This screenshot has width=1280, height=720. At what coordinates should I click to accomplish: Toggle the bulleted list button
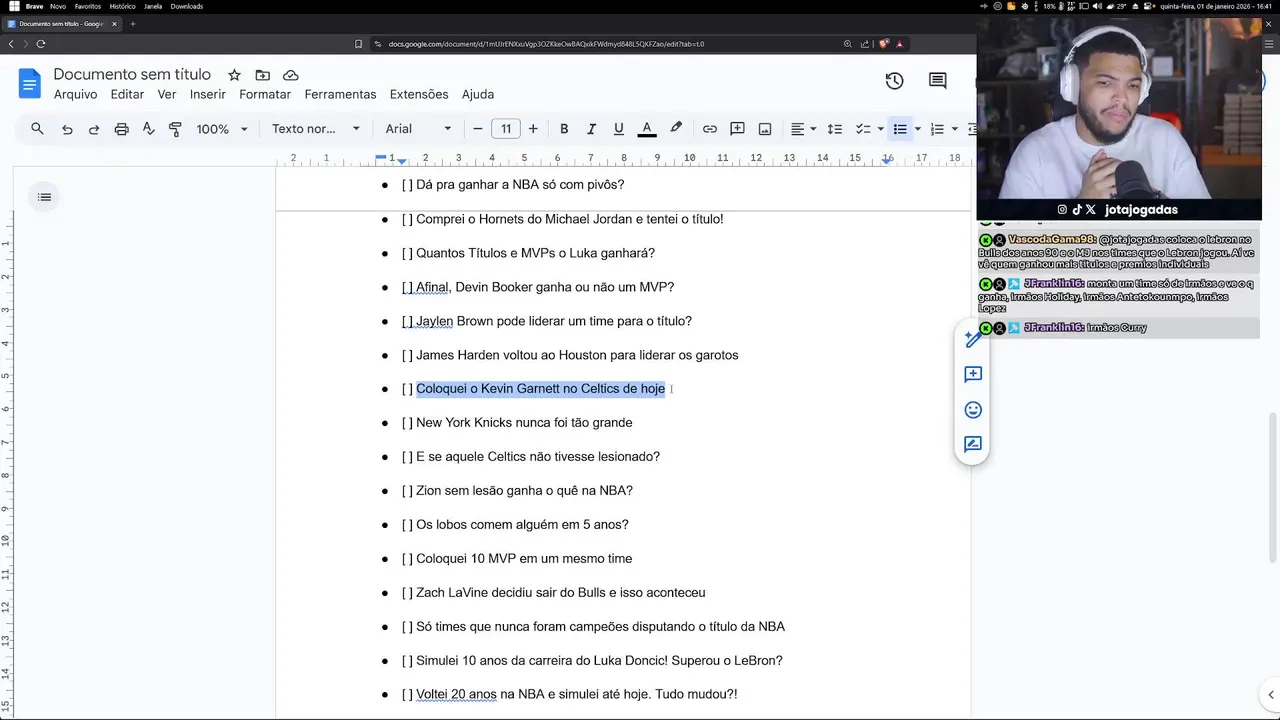click(900, 129)
